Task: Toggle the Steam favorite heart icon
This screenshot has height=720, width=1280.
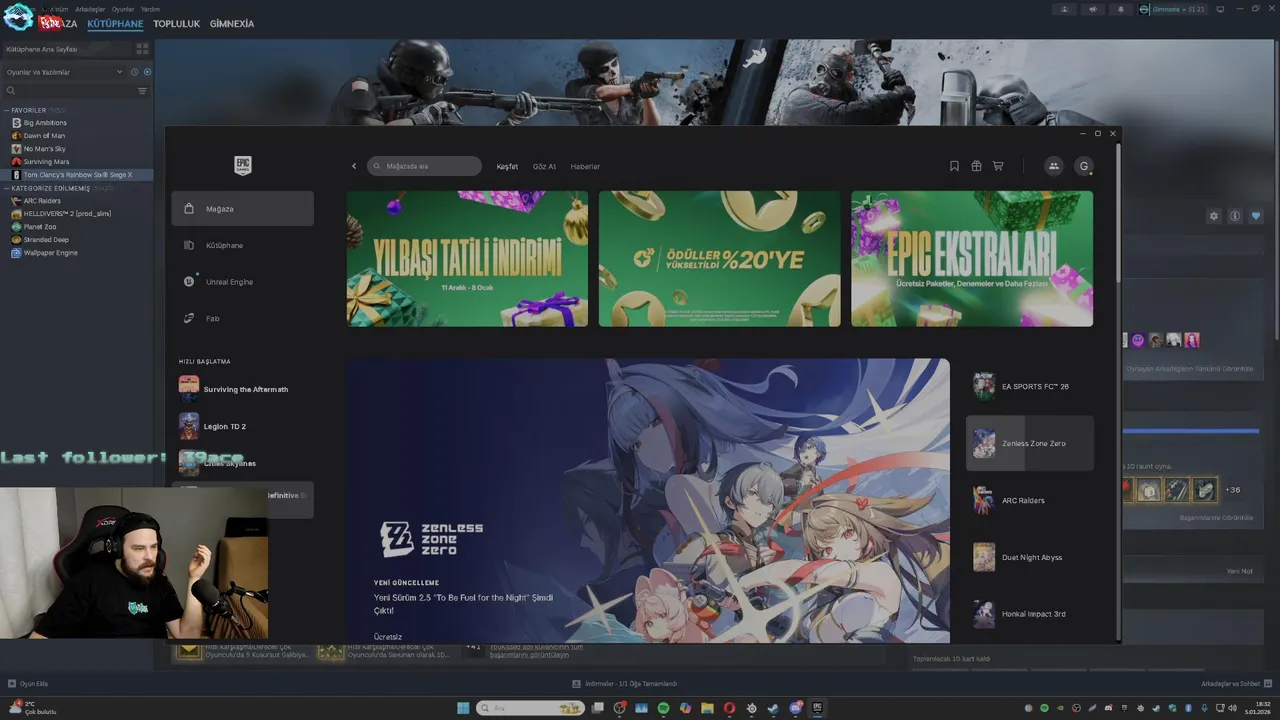Action: click(x=1256, y=216)
